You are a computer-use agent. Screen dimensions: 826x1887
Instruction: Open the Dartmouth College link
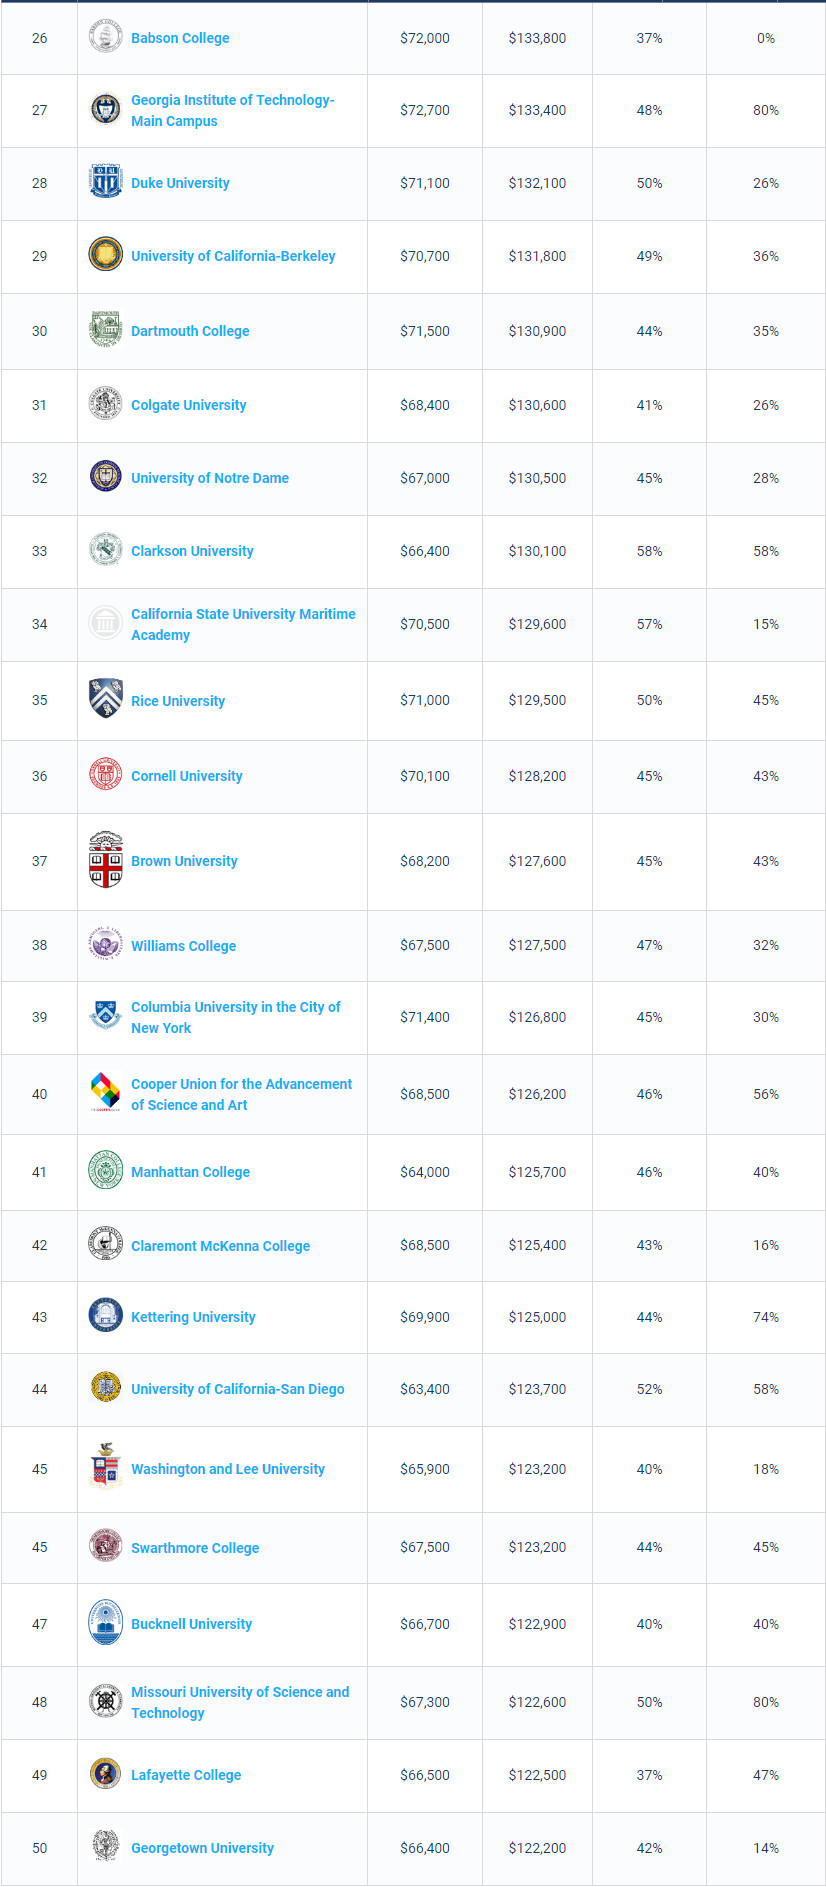(190, 331)
